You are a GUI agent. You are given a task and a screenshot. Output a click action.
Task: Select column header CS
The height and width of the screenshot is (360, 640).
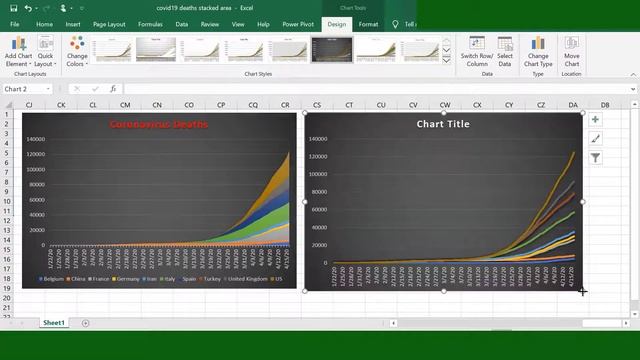(317, 105)
